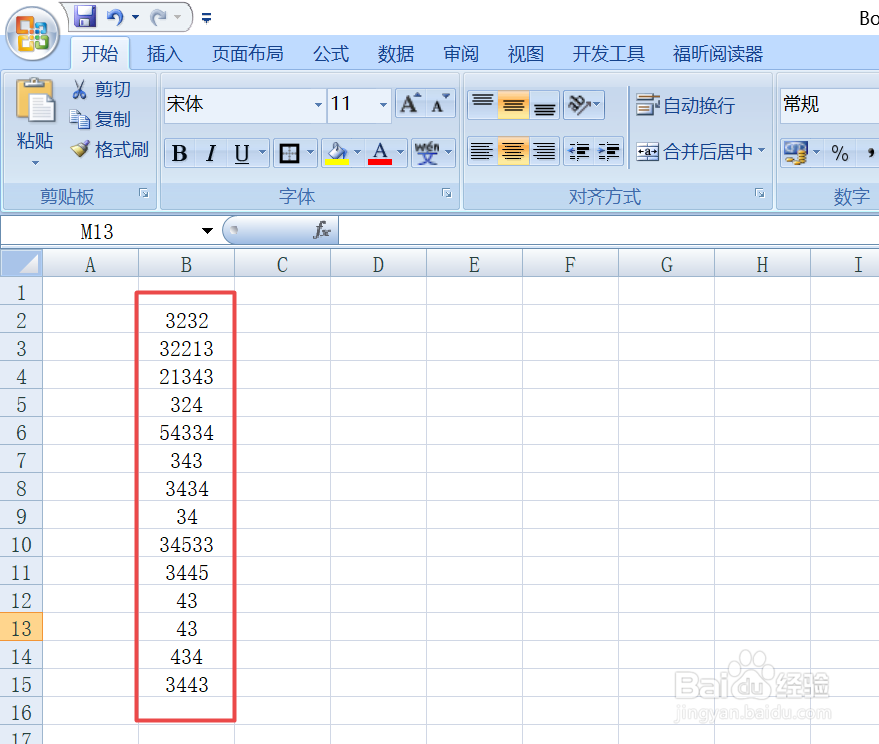
Task: Click the Office button orb
Action: 32,34
